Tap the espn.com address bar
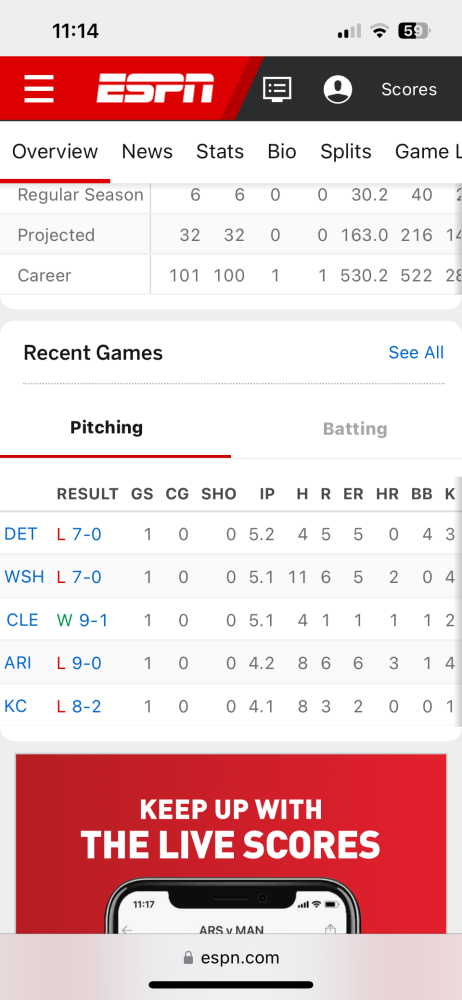The width and height of the screenshot is (462, 1000). (x=231, y=957)
